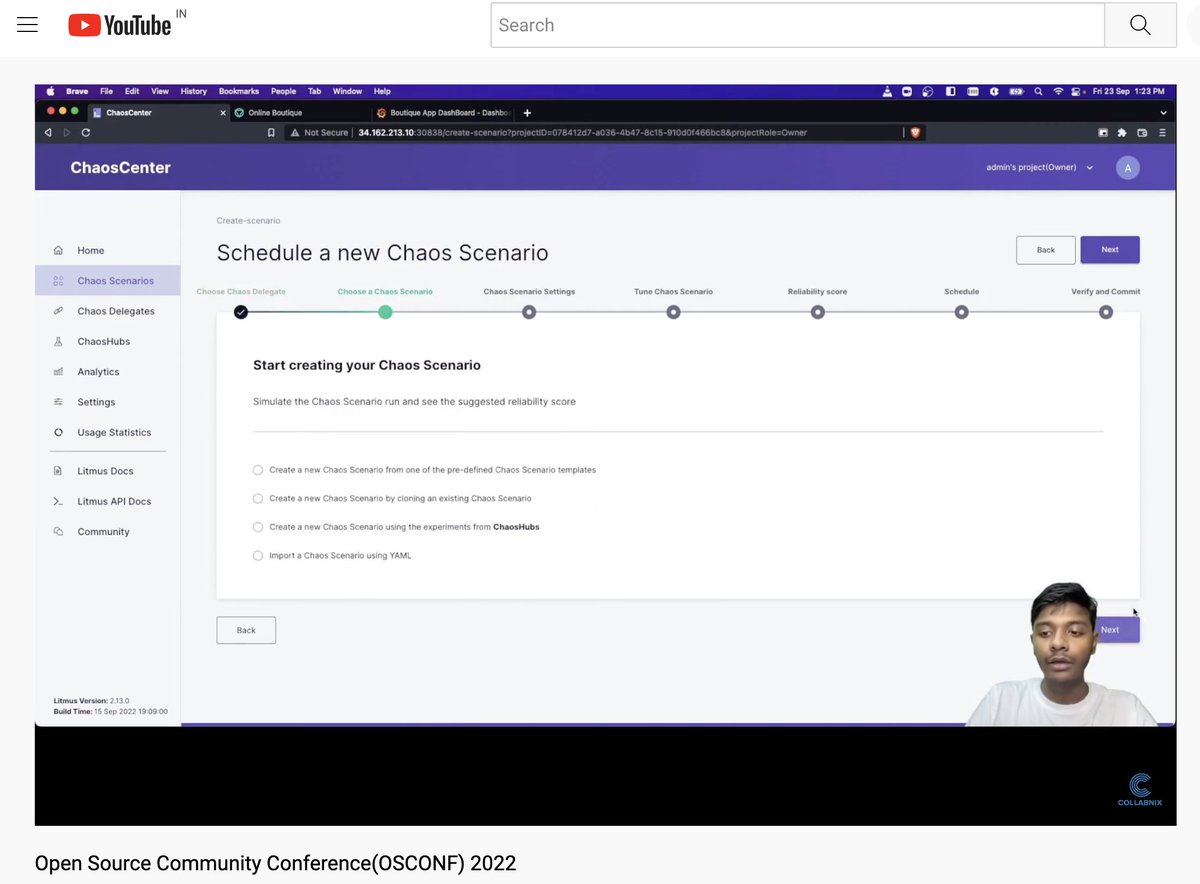1200x884 pixels.
Task: Open the Brave menu in macOS menu bar
Action: coord(77,91)
